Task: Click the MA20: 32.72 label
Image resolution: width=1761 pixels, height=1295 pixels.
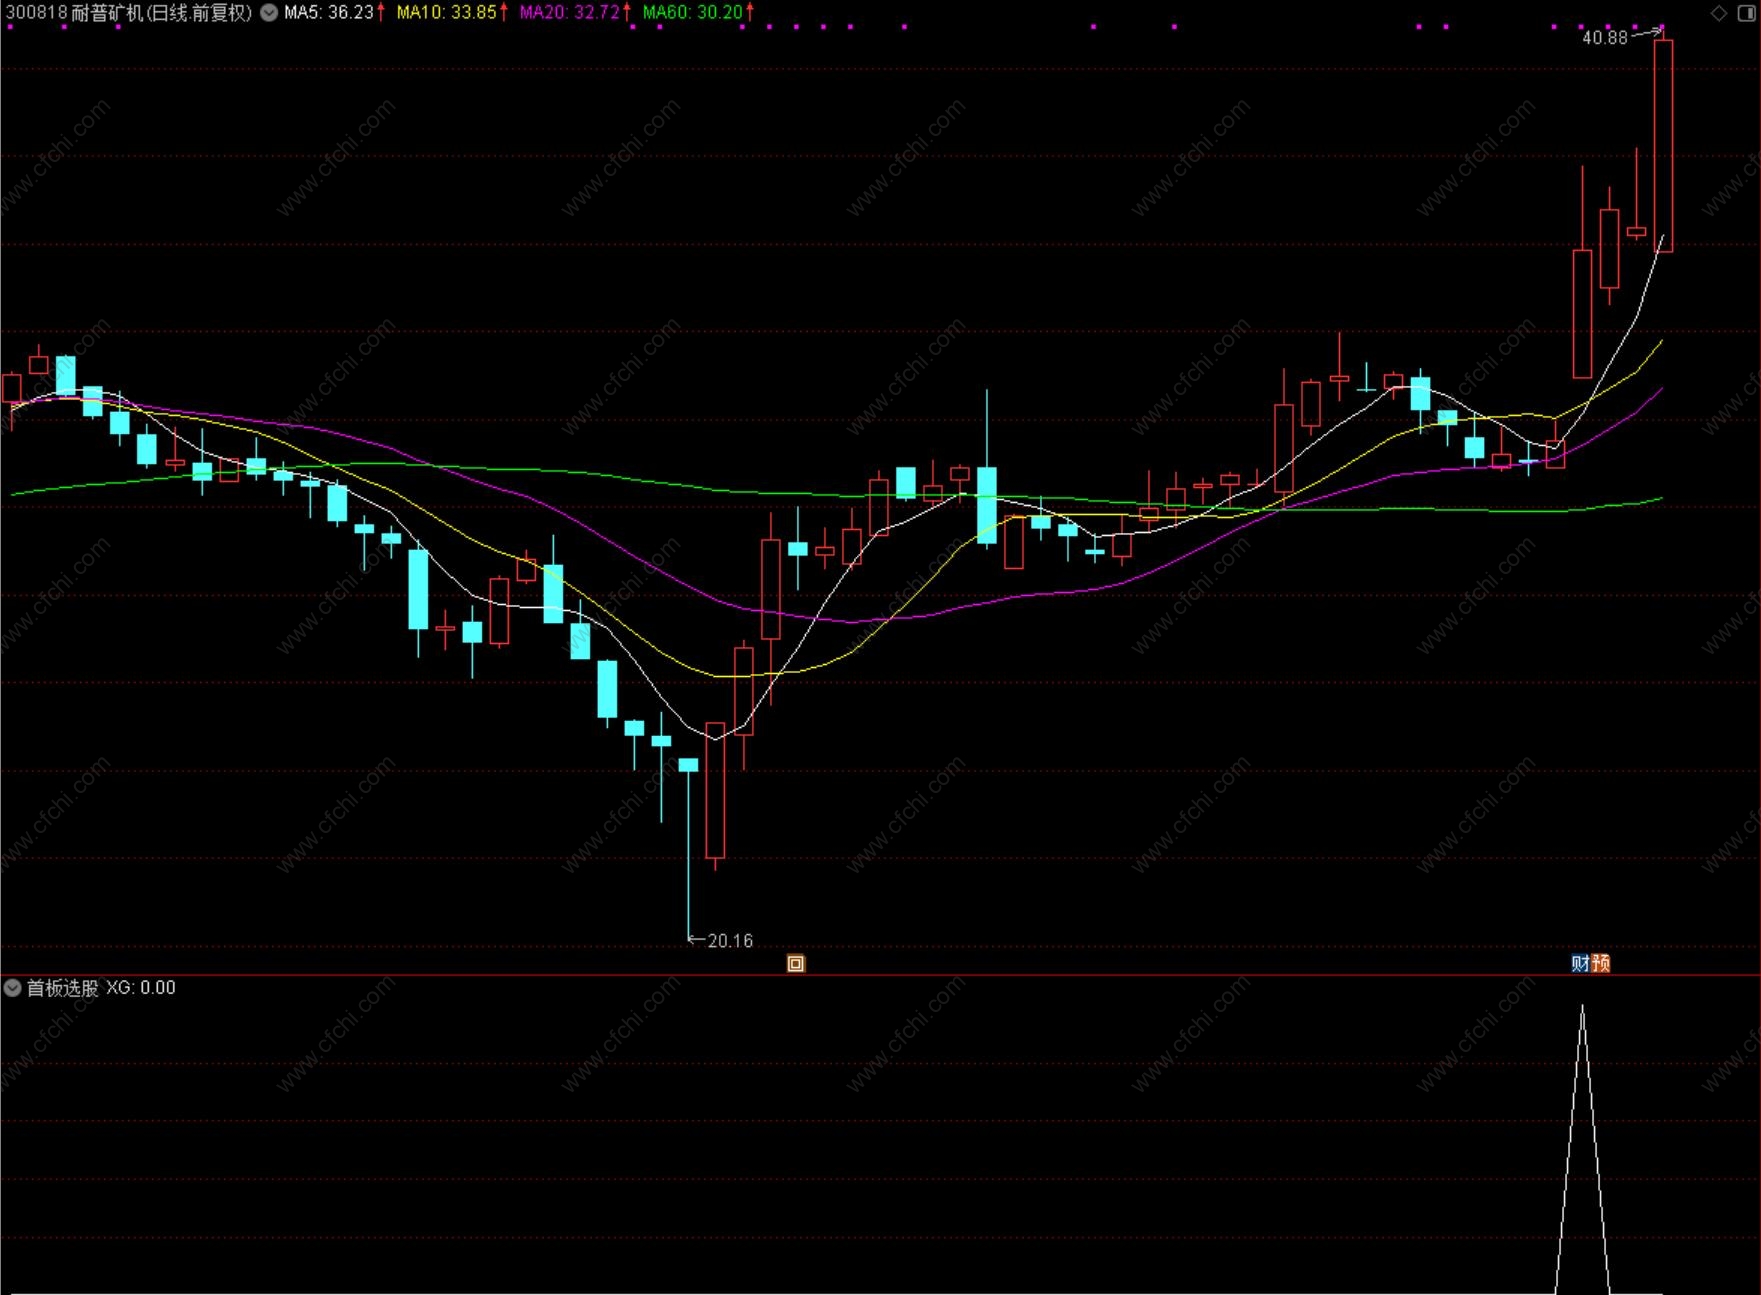Action: pyautogui.click(x=570, y=13)
